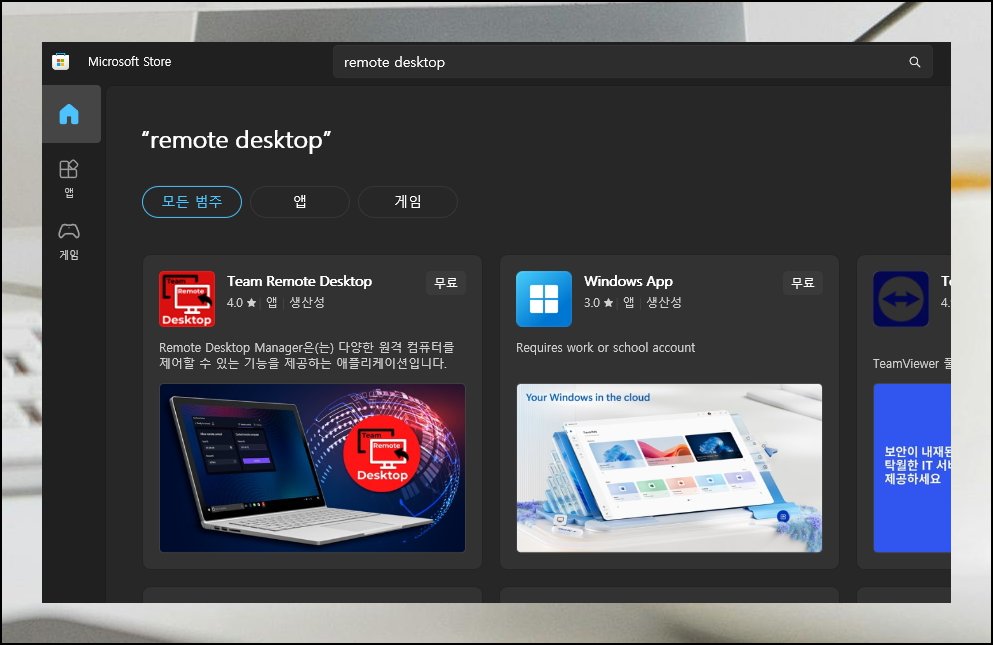
Task: View the TeamViewer blue promo screenshot
Action: pyautogui.click(x=912, y=468)
